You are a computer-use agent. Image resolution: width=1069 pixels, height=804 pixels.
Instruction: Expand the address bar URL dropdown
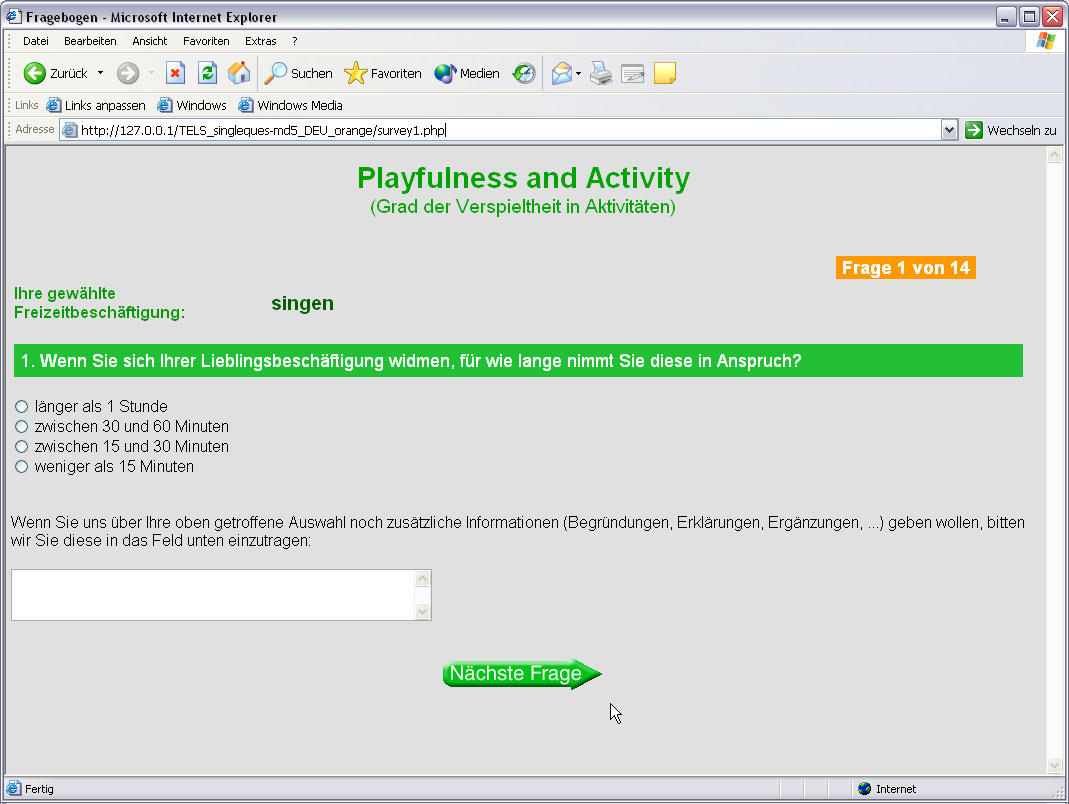click(949, 130)
